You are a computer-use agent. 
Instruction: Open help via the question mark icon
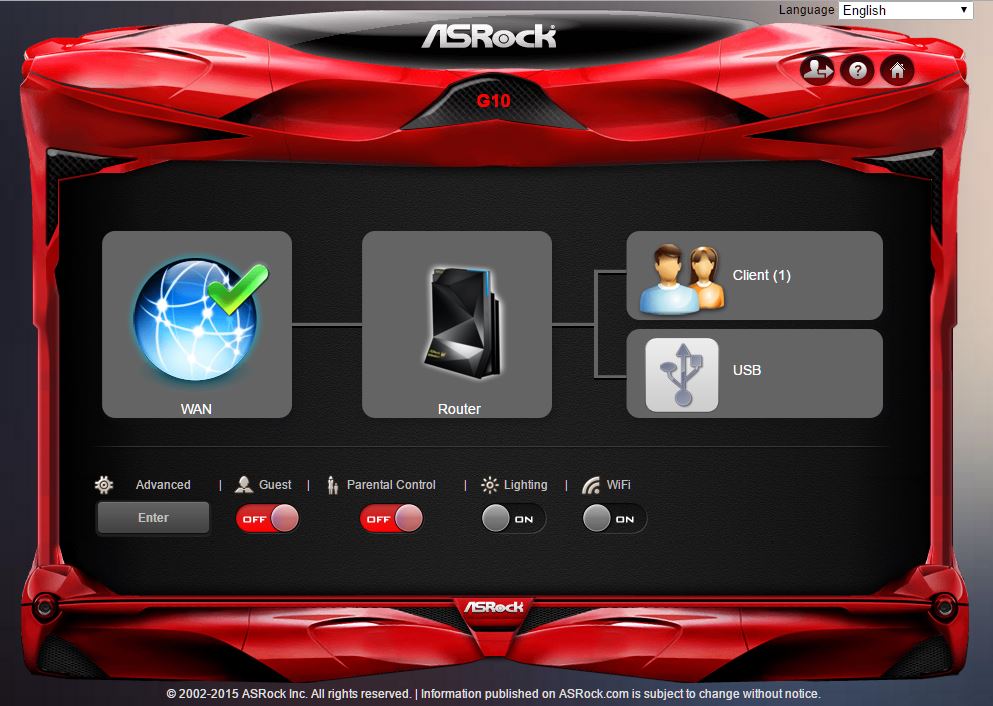(x=857, y=70)
